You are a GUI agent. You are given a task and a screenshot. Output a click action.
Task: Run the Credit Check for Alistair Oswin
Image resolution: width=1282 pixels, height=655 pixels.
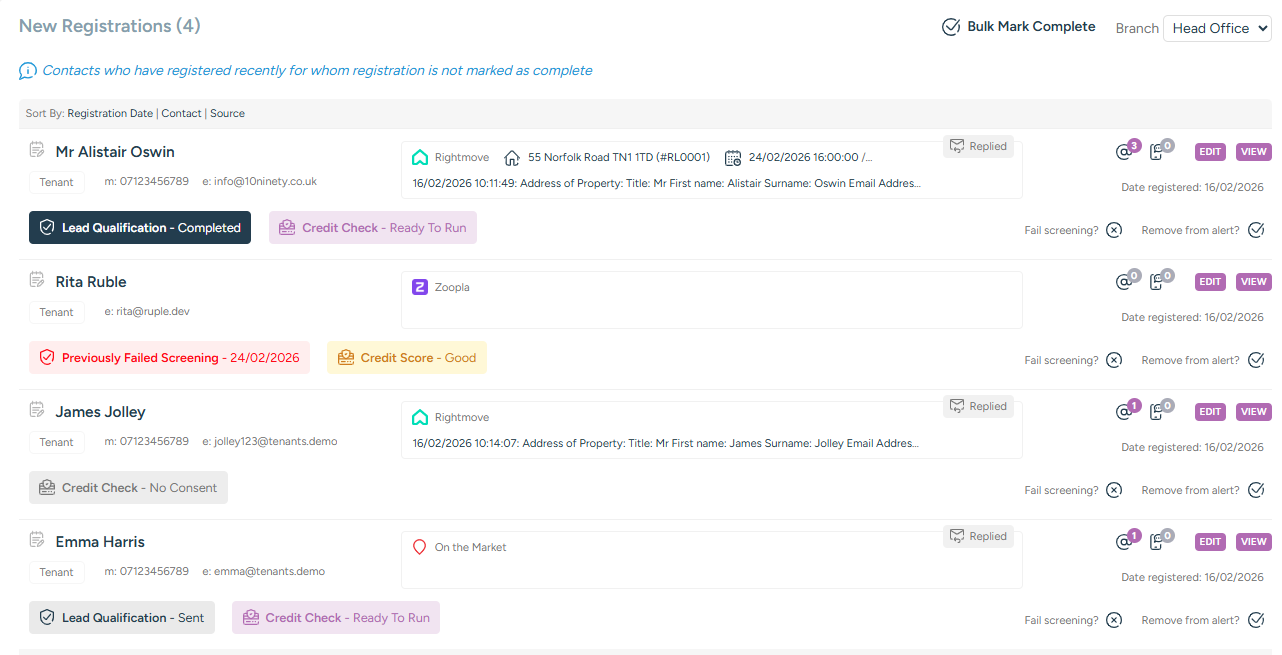point(373,227)
